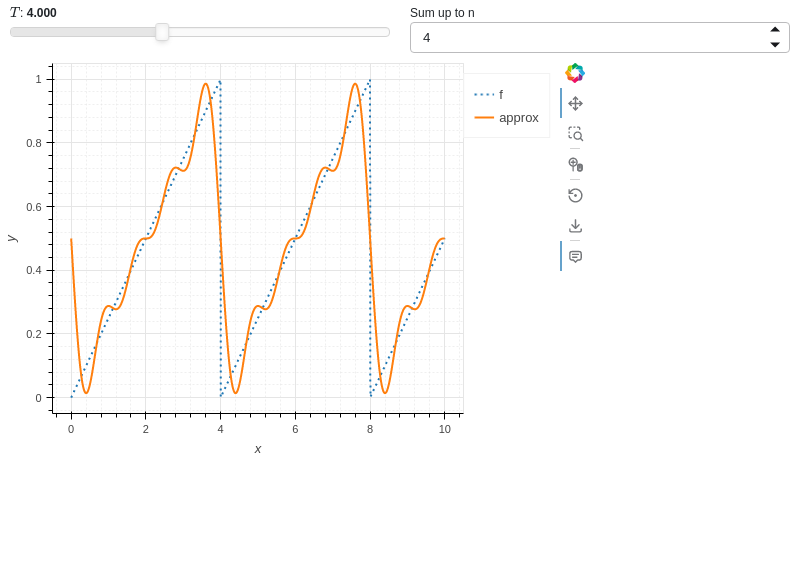Image resolution: width=800 pixels, height=575 pixels.
Task: Toggle the Wheel Zoom tool
Action: (576, 164)
